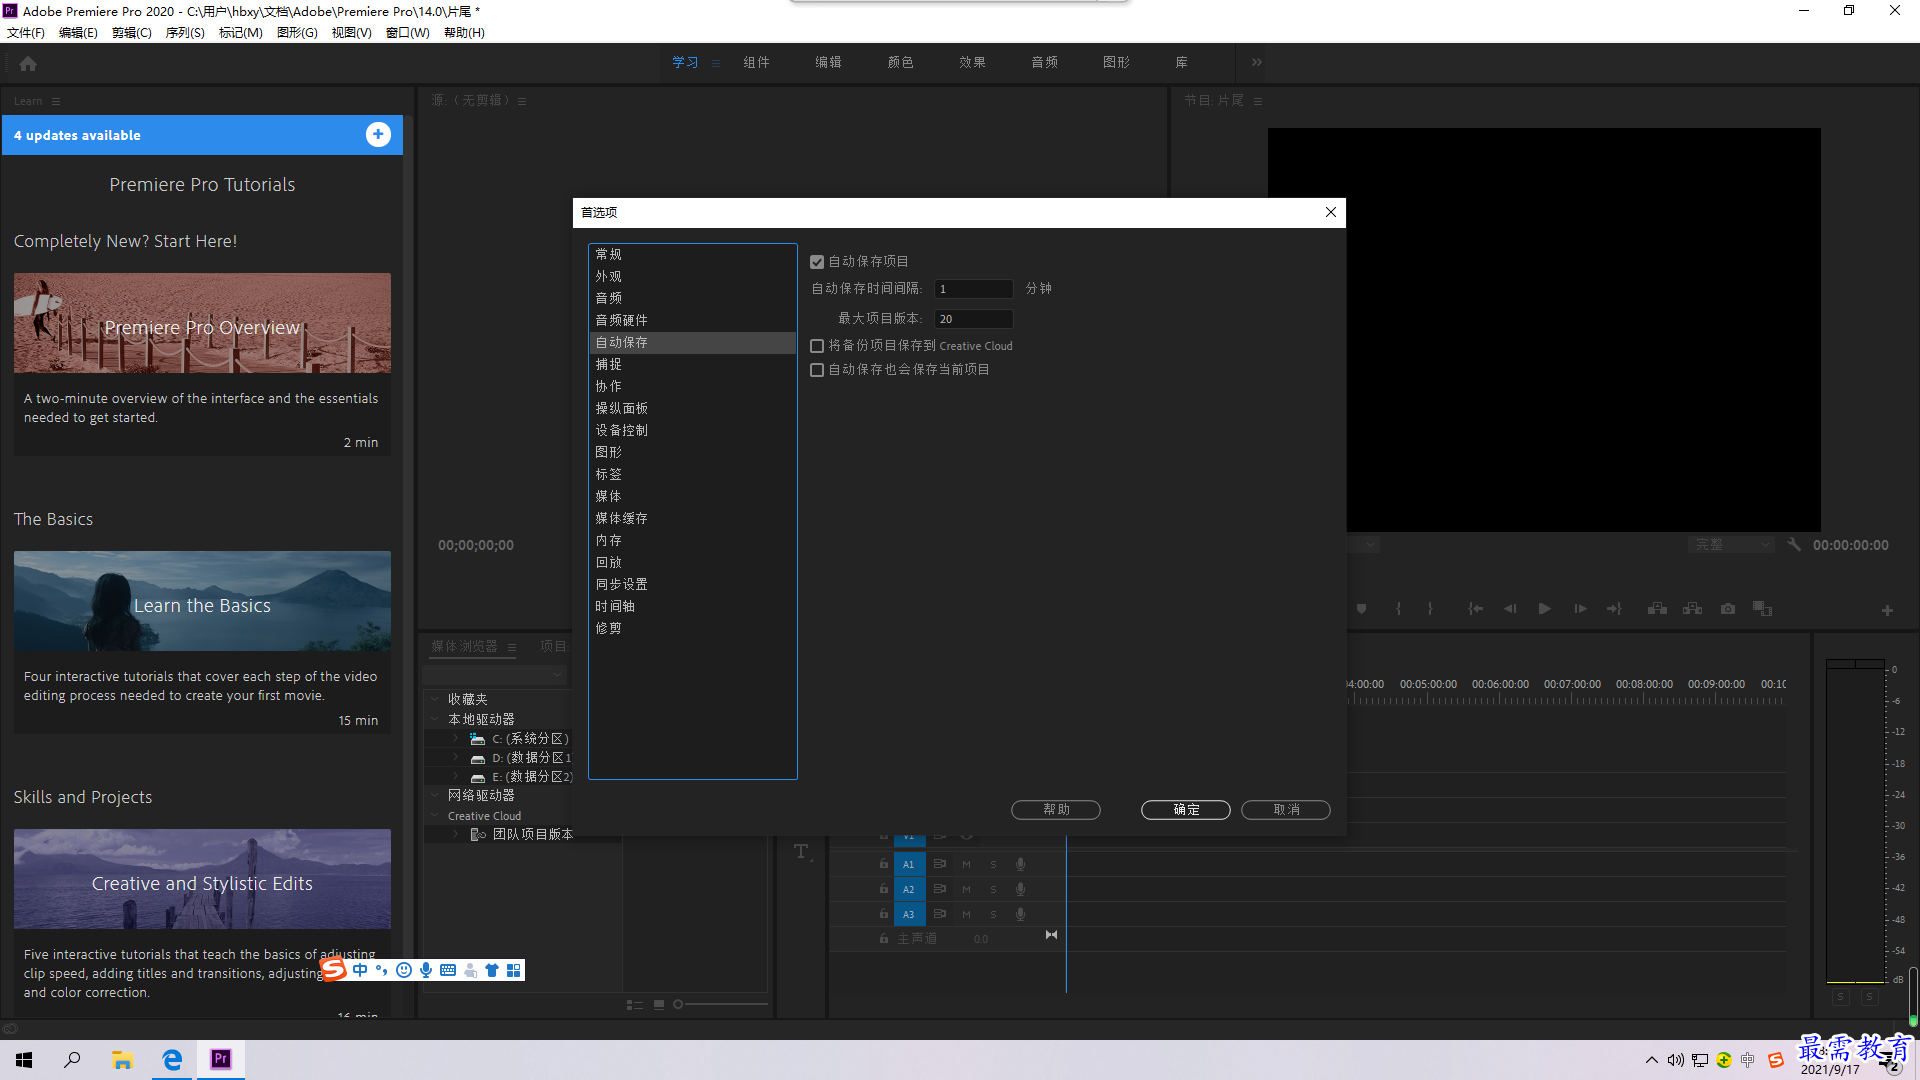Mute audio track A2

[966, 889]
